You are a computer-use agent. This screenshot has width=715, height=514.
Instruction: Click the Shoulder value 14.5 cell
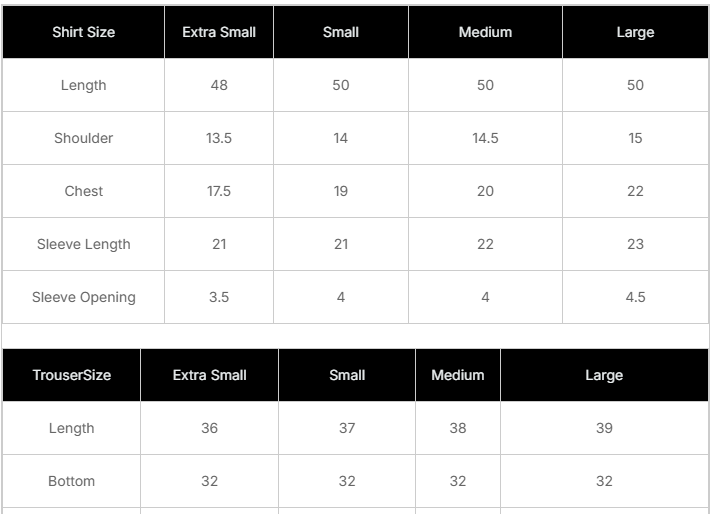tap(485, 138)
